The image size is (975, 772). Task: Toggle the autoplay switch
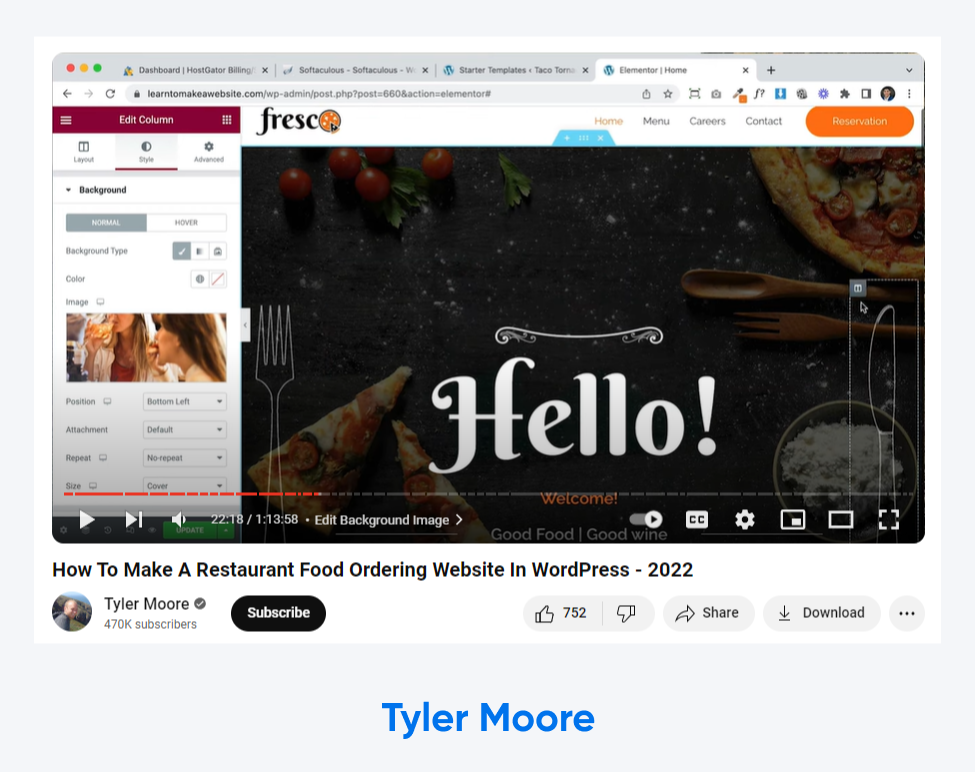(x=647, y=519)
